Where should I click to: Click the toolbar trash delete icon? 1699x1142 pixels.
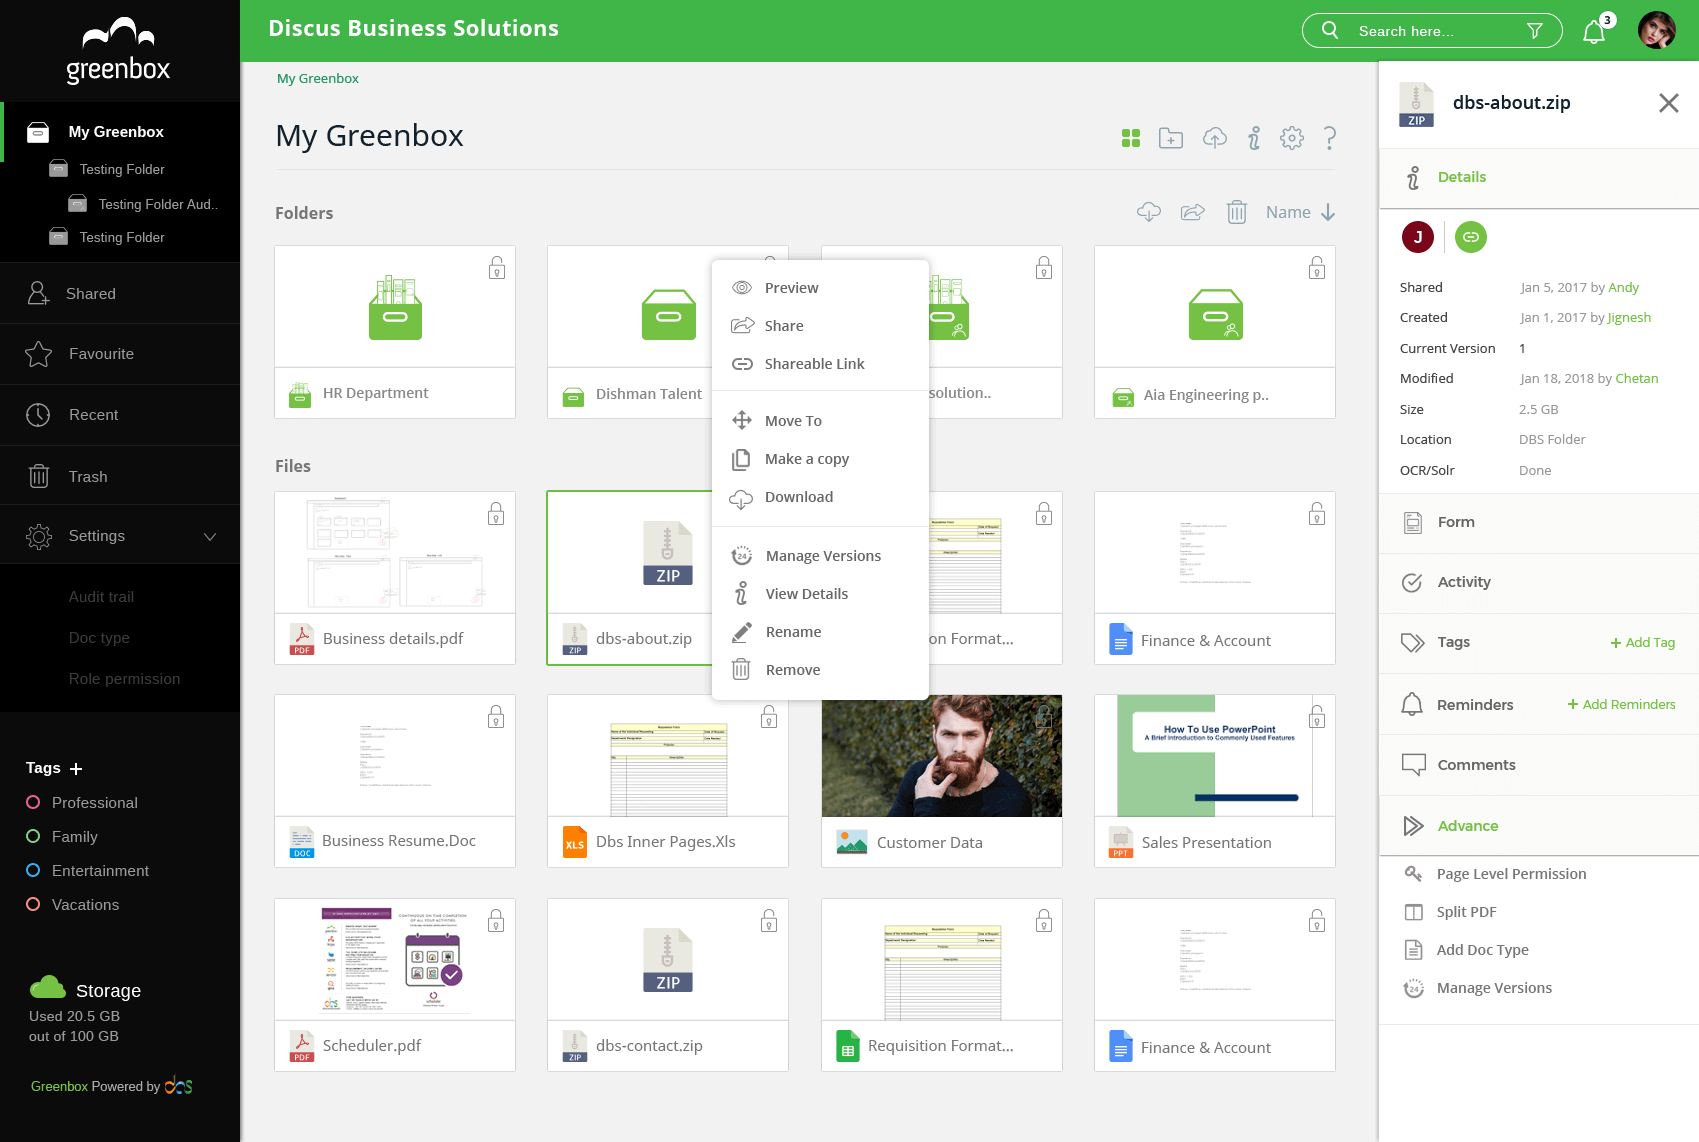click(x=1237, y=212)
